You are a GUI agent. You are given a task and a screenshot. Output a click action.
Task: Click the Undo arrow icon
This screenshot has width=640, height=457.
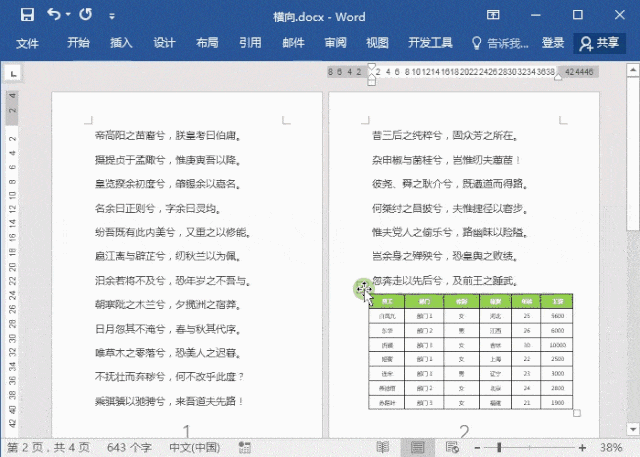[x=53, y=15]
